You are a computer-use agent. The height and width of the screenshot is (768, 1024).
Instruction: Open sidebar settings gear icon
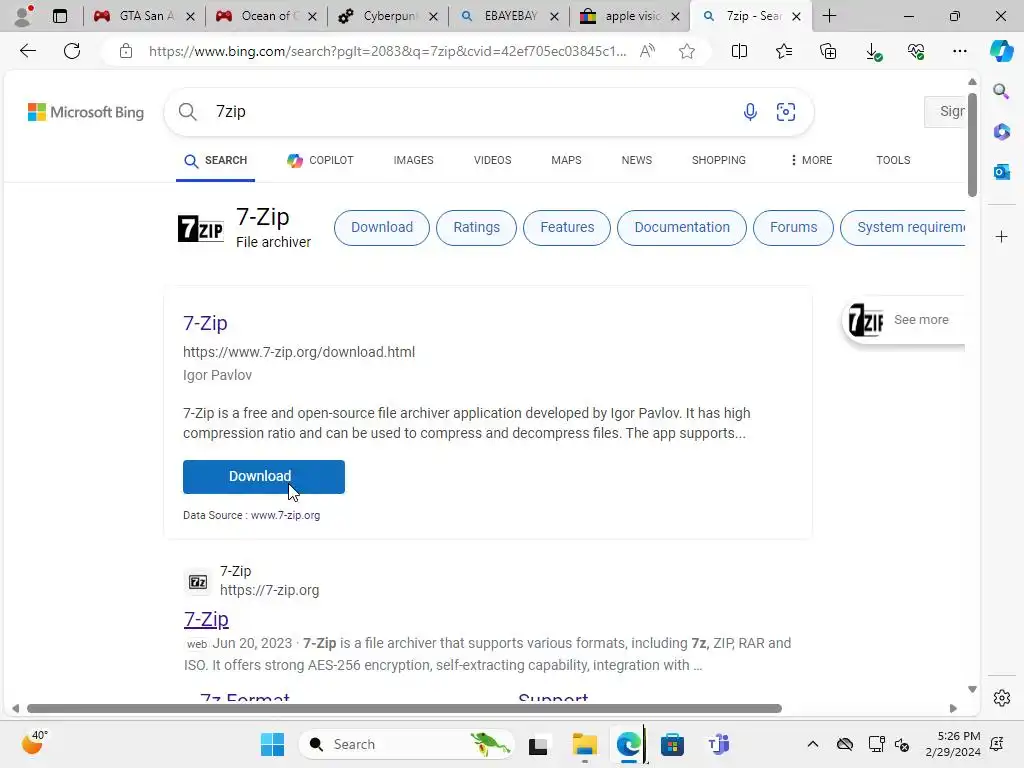(1001, 698)
